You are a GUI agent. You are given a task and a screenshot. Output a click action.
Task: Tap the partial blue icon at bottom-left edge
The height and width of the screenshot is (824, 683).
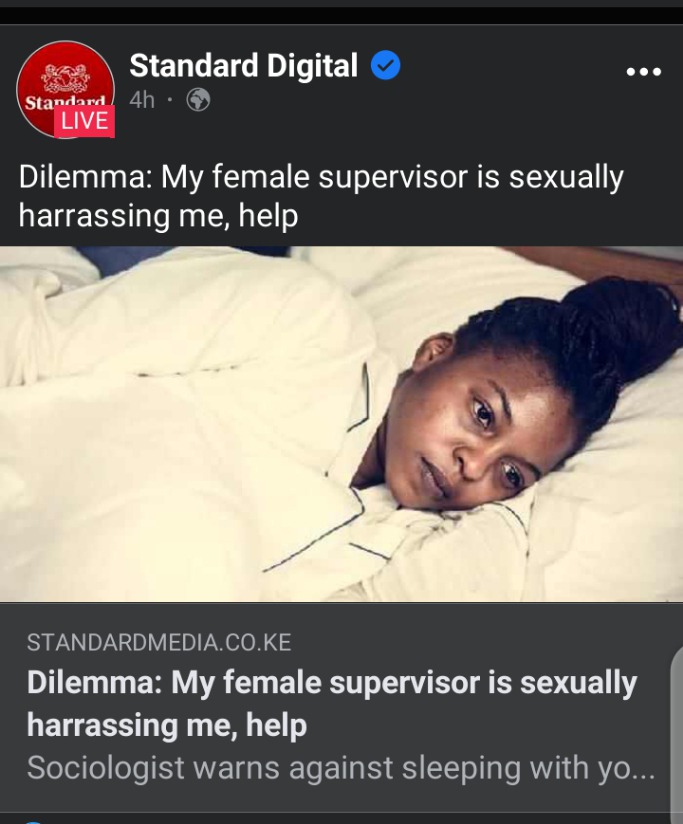pos(33,821)
